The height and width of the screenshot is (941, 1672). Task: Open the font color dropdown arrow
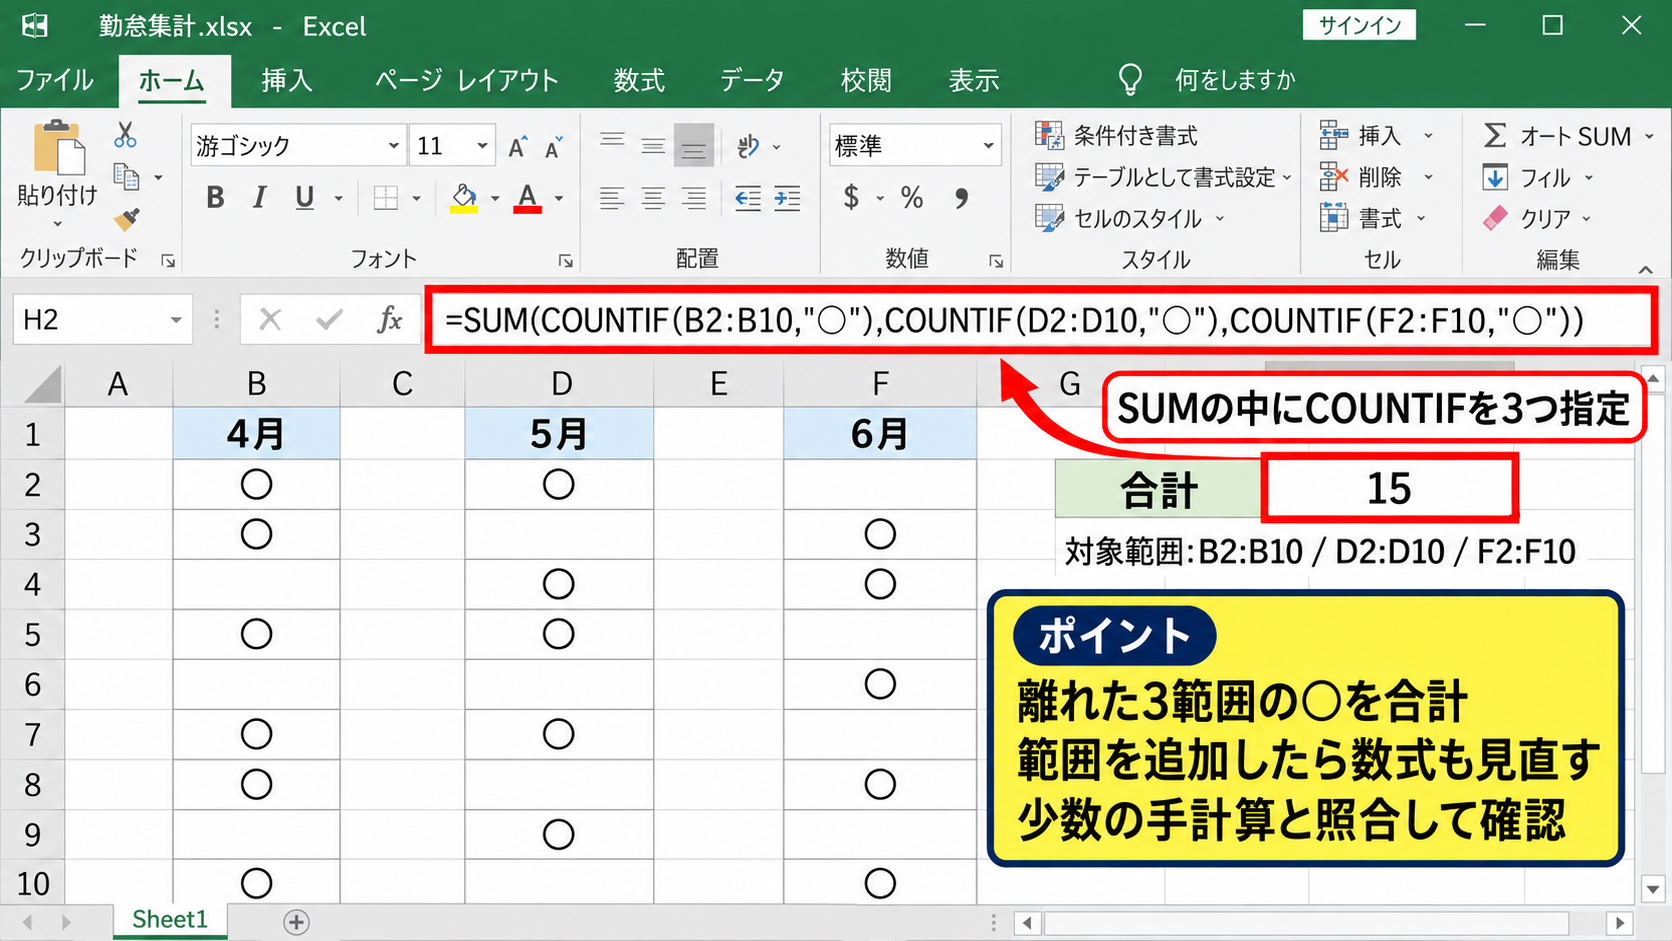pyautogui.click(x=559, y=199)
